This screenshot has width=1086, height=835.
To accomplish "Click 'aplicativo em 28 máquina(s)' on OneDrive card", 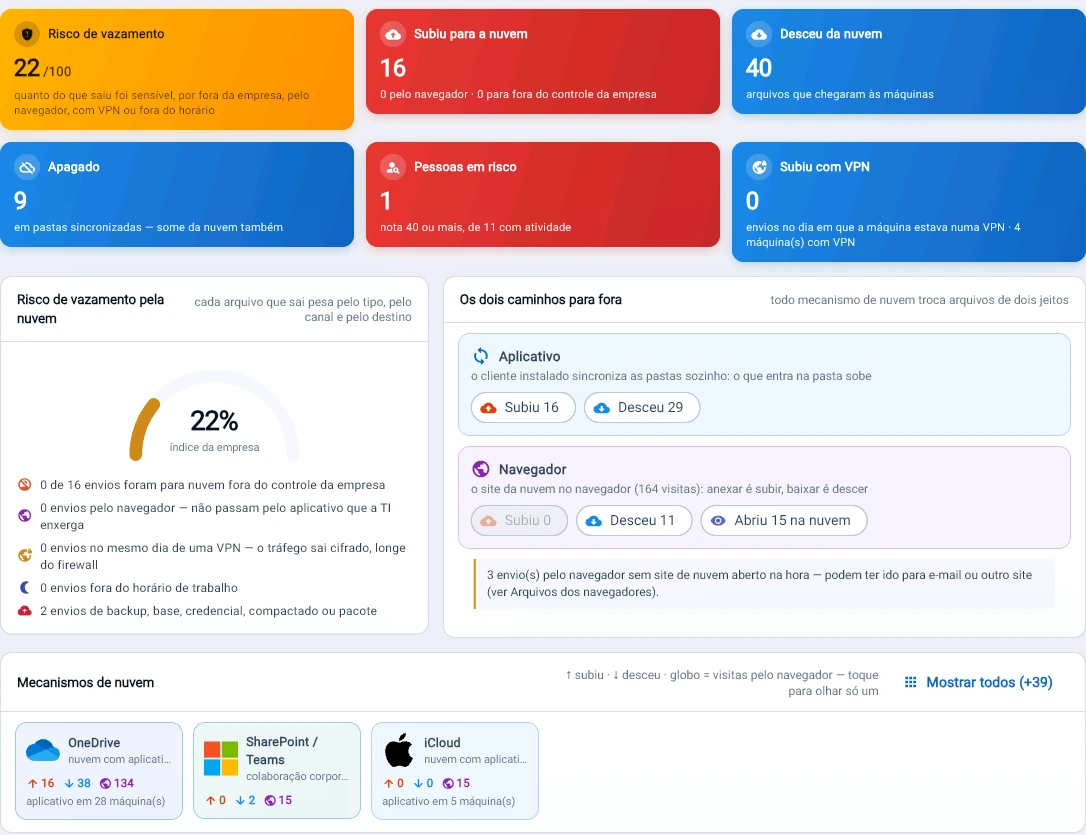I will (x=96, y=801).
